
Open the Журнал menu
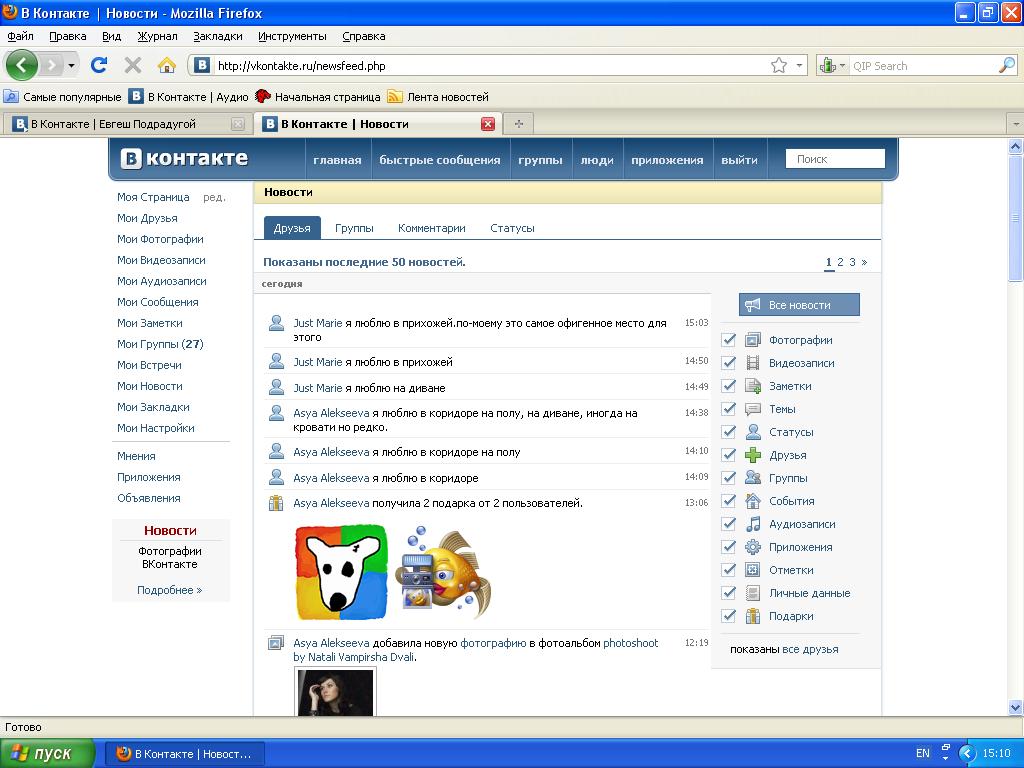pos(157,36)
